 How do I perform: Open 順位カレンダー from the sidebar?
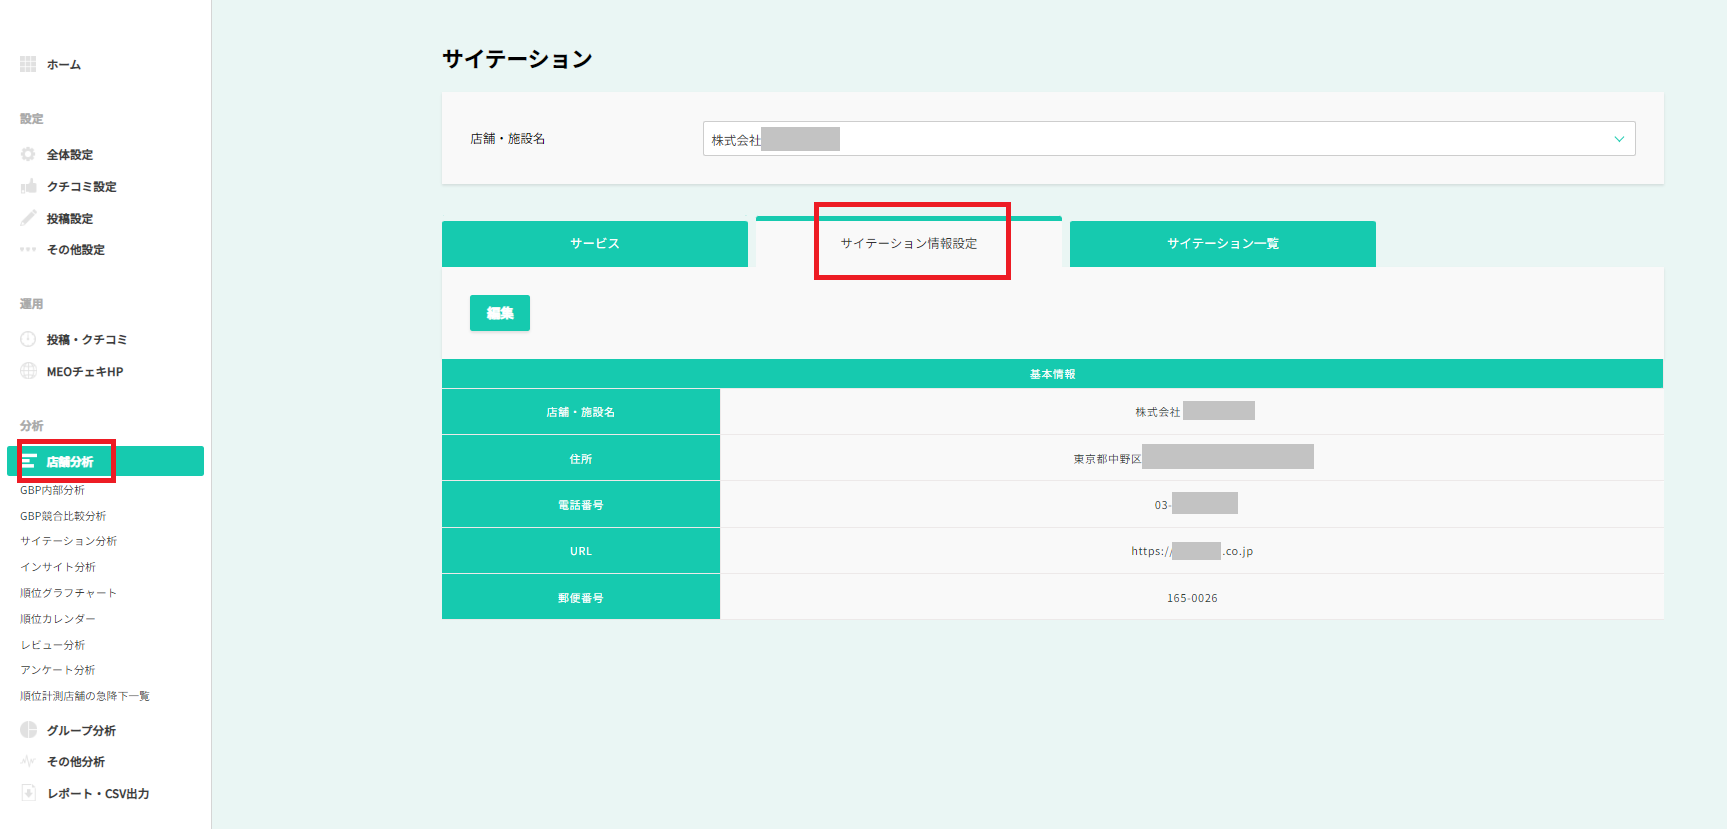click(58, 619)
